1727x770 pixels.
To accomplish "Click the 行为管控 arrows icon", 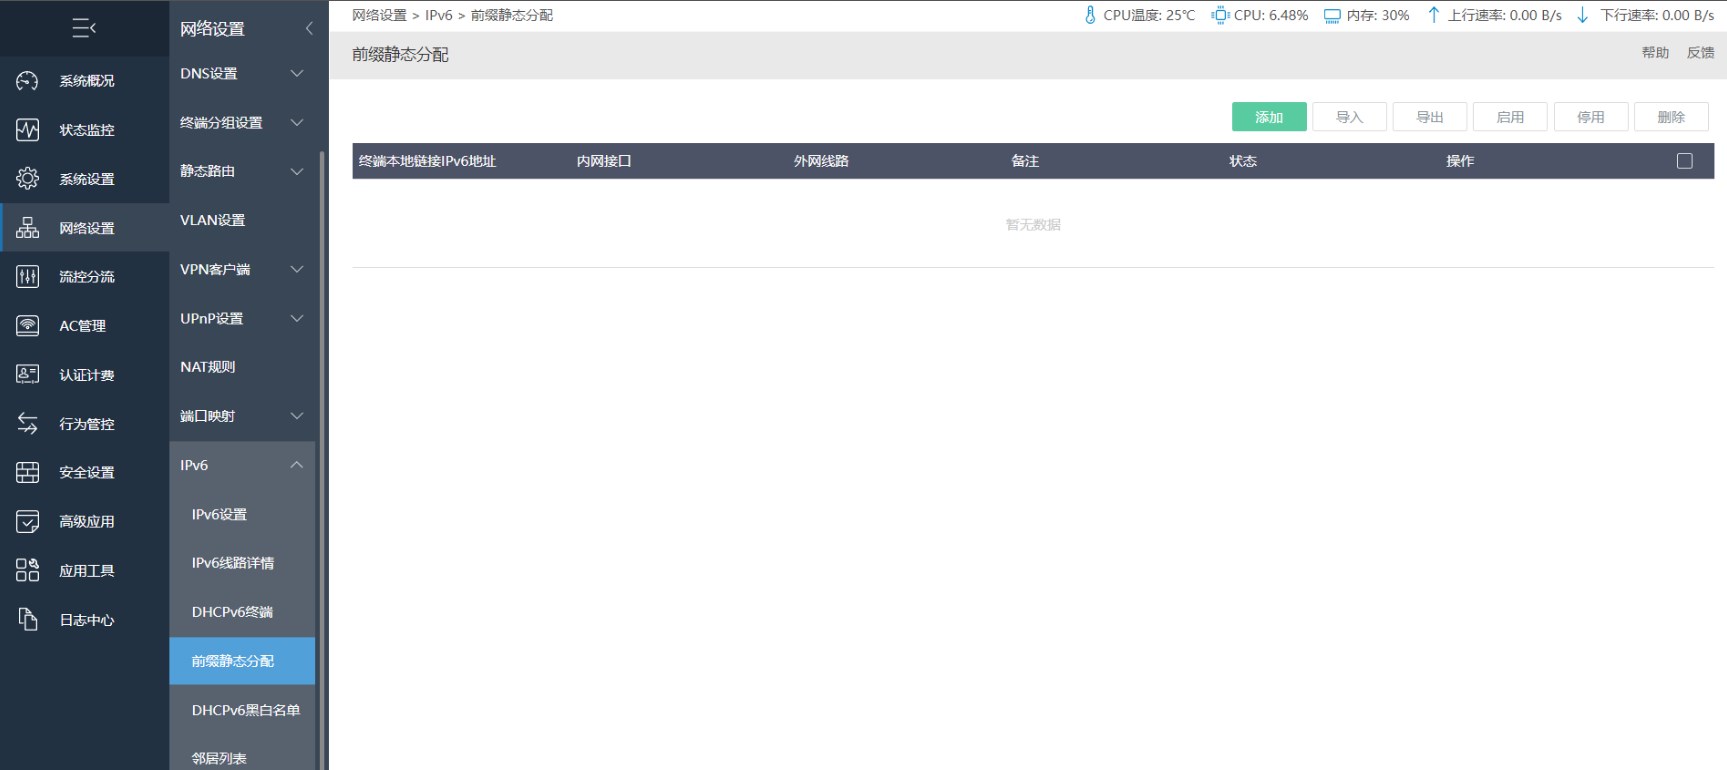I will click(x=28, y=424).
